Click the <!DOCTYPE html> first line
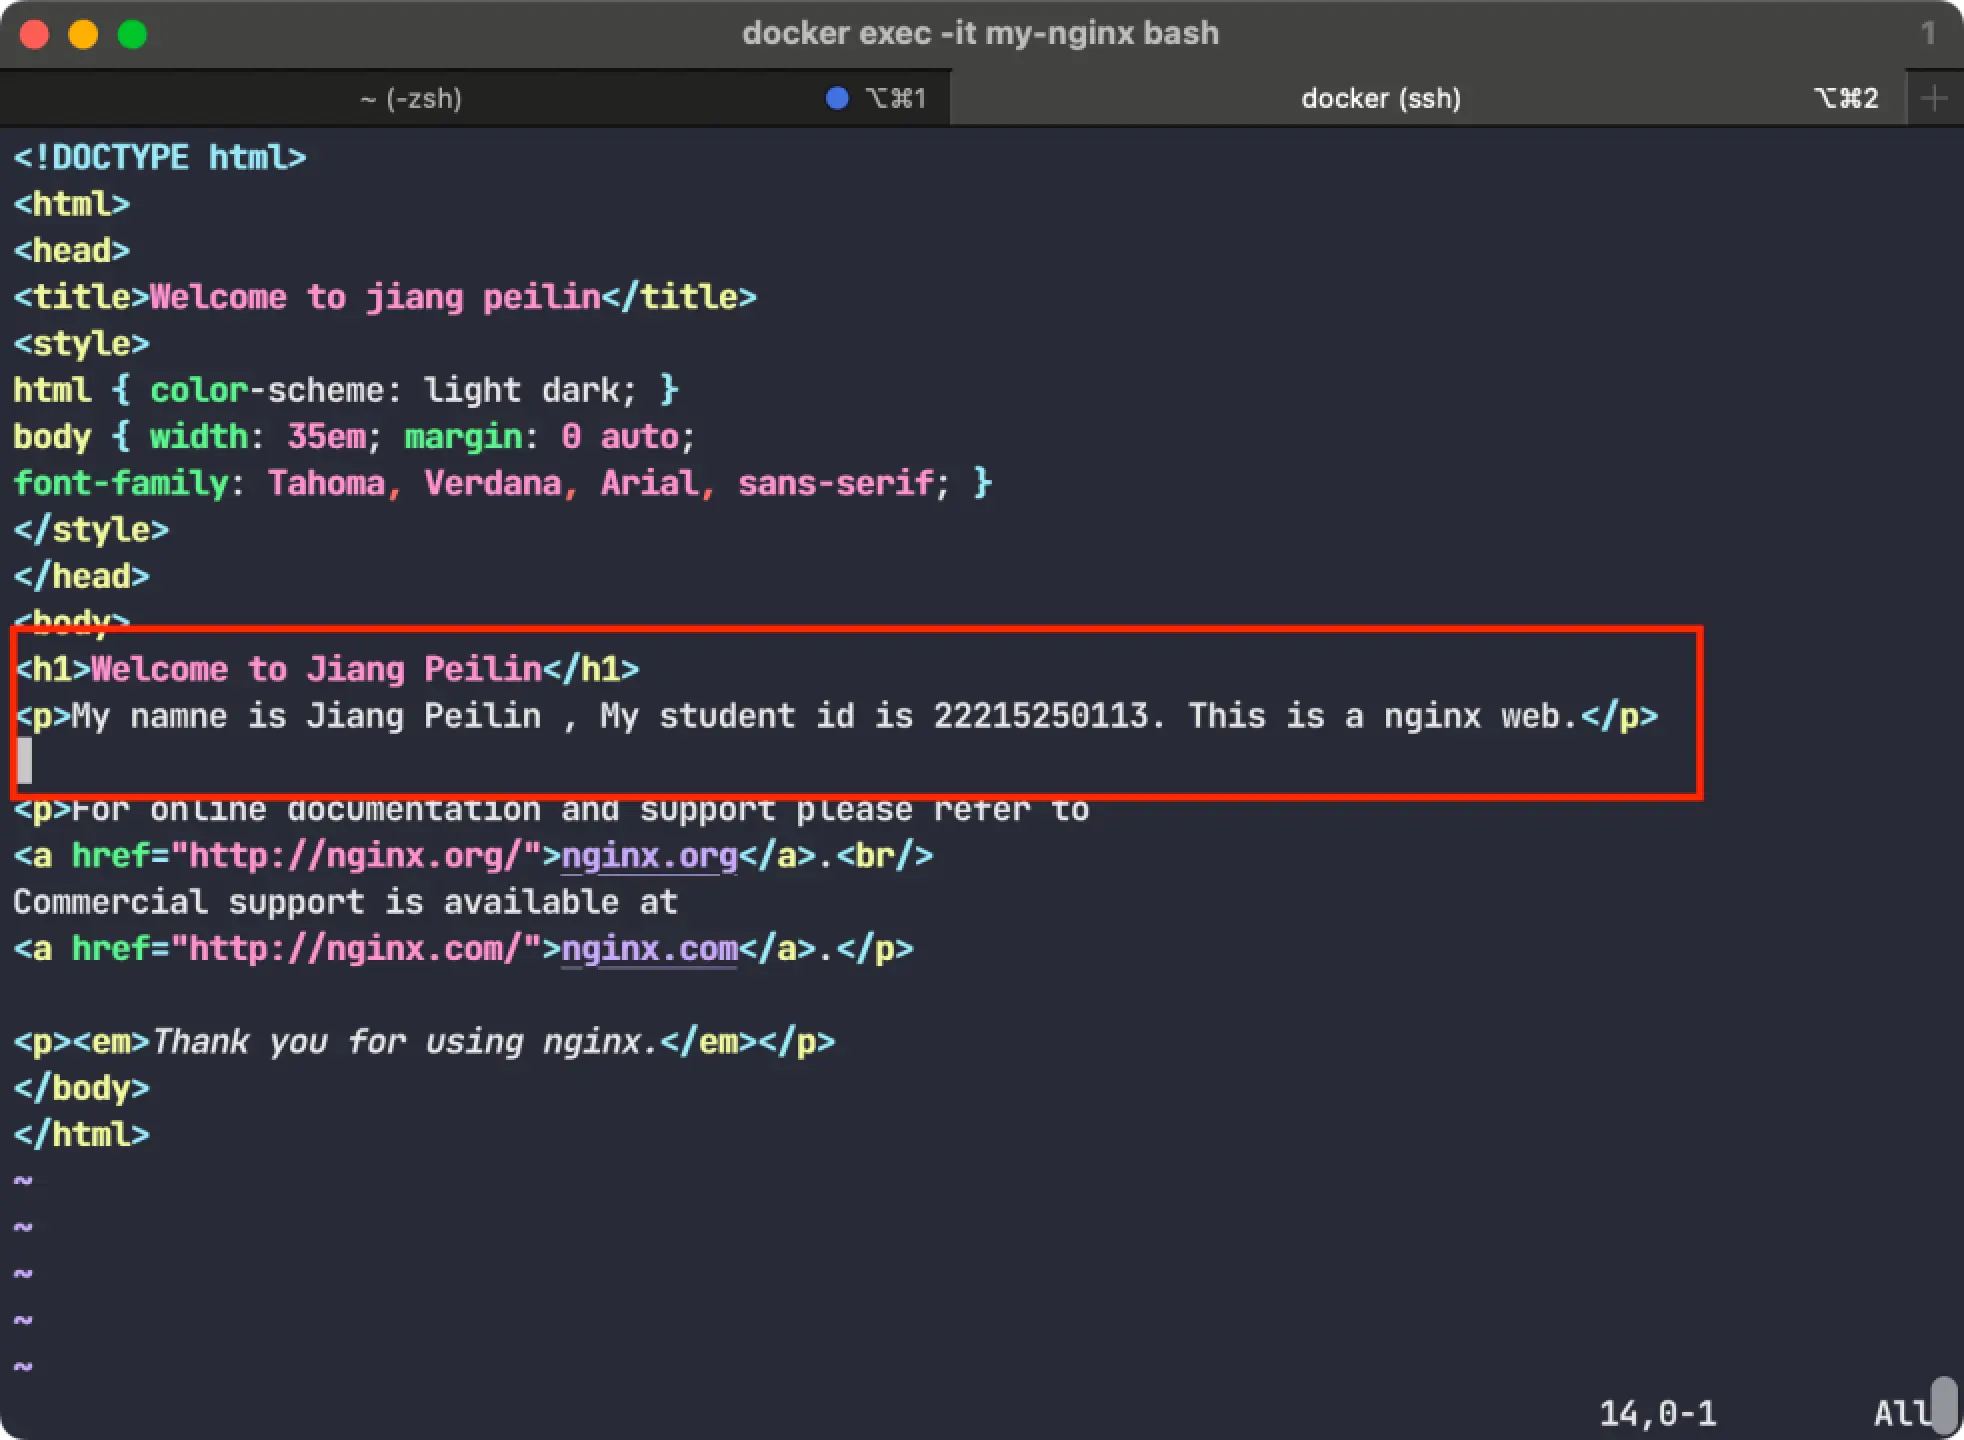 [160, 158]
